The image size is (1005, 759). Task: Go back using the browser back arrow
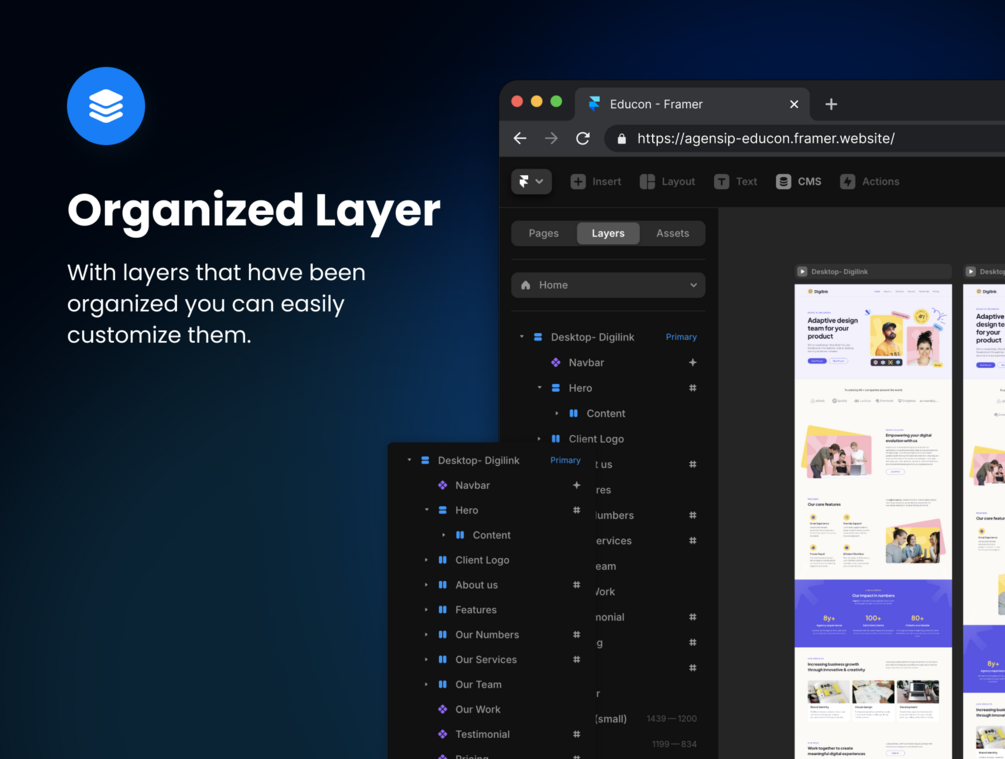pyautogui.click(x=520, y=138)
